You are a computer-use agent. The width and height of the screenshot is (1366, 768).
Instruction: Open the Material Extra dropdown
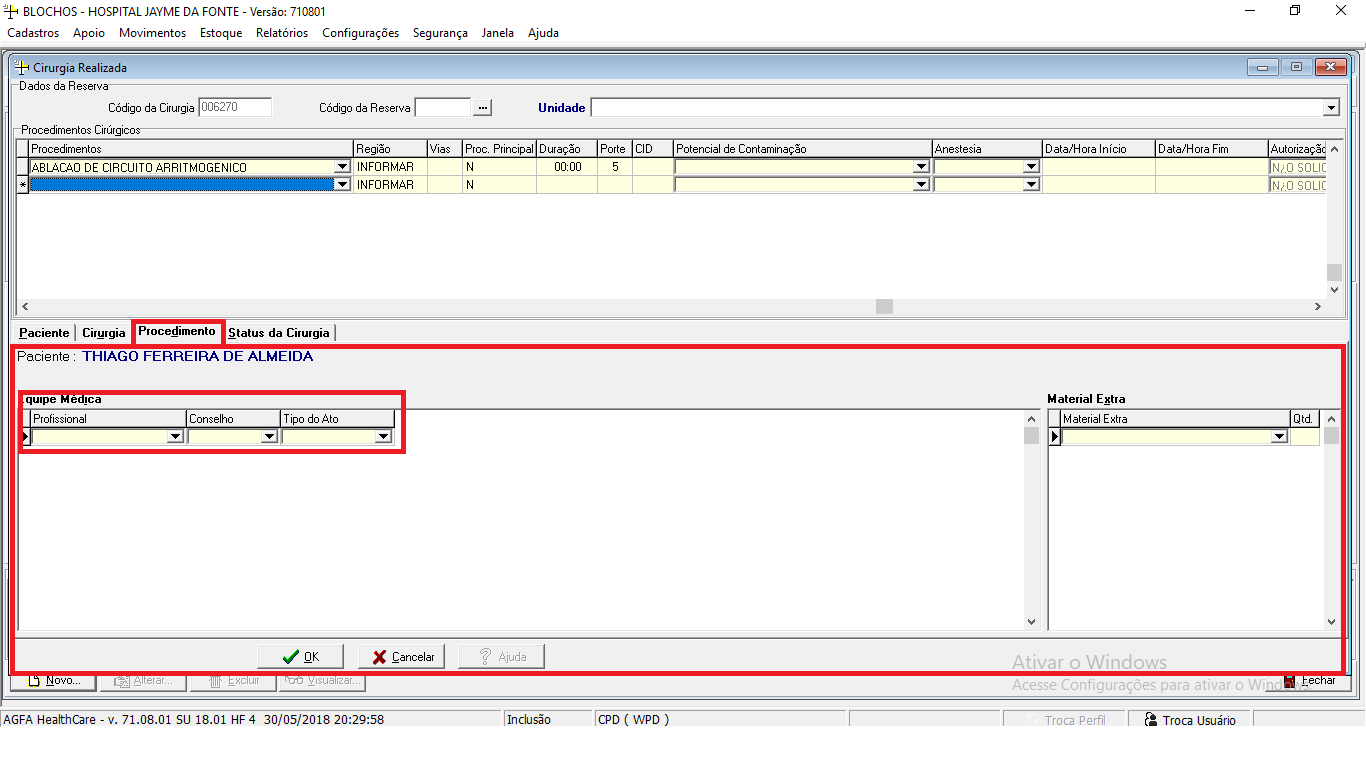click(x=1278, y=437)
